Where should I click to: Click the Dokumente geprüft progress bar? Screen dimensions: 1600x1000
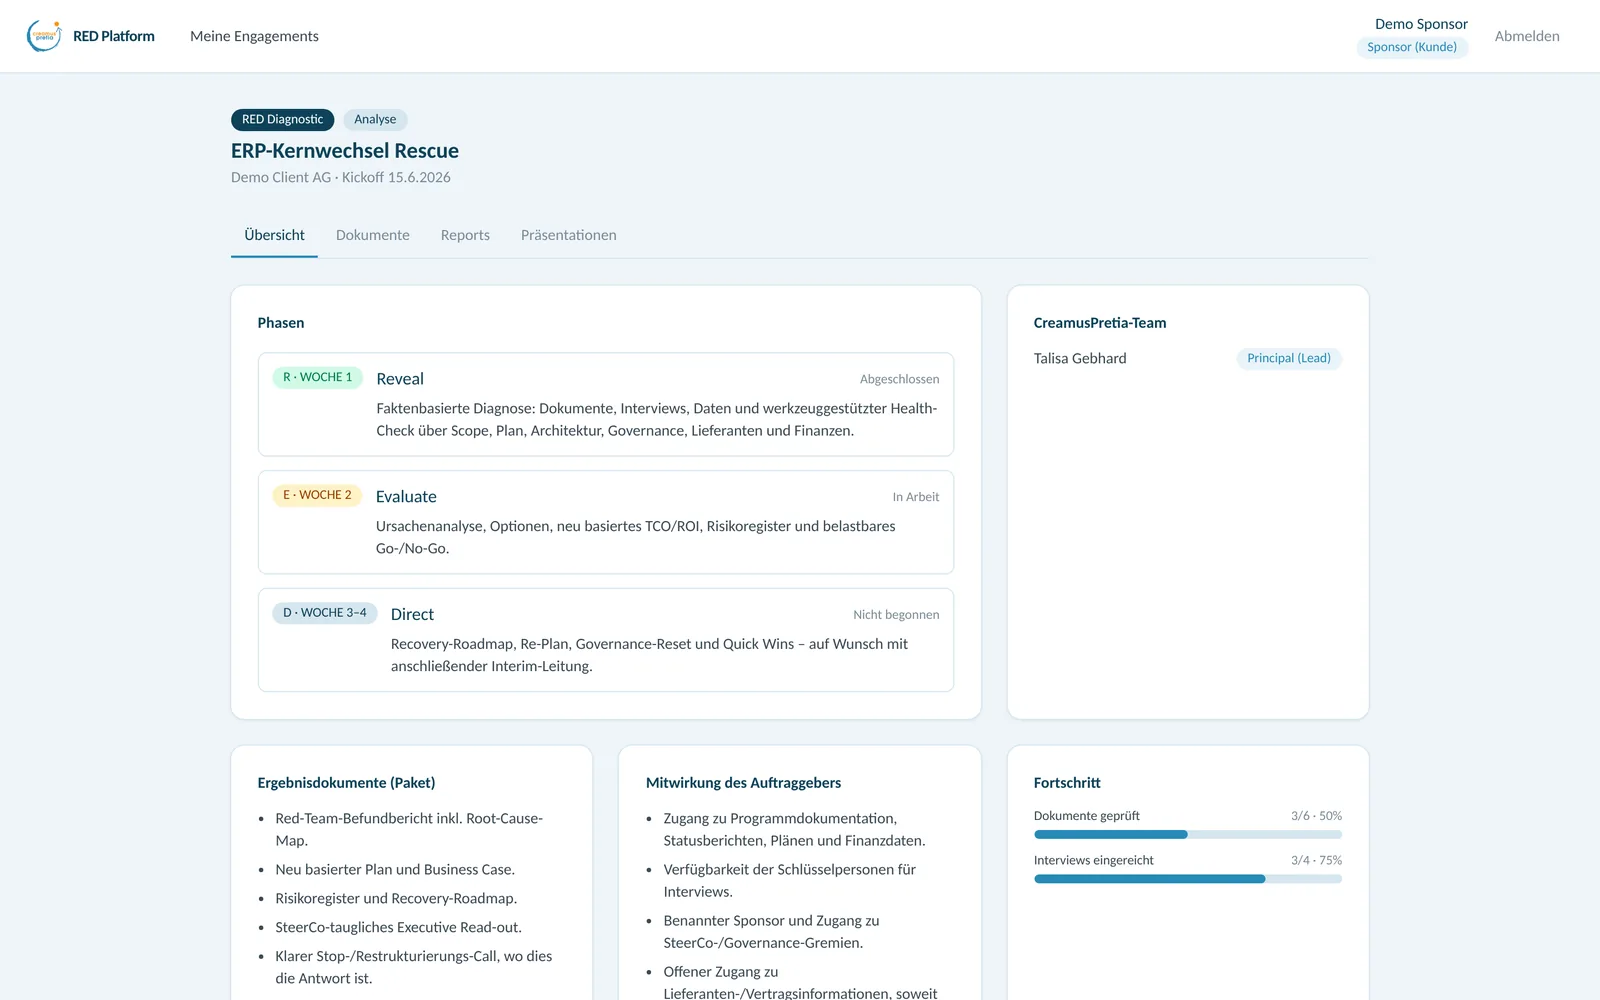click(1188, 834)
